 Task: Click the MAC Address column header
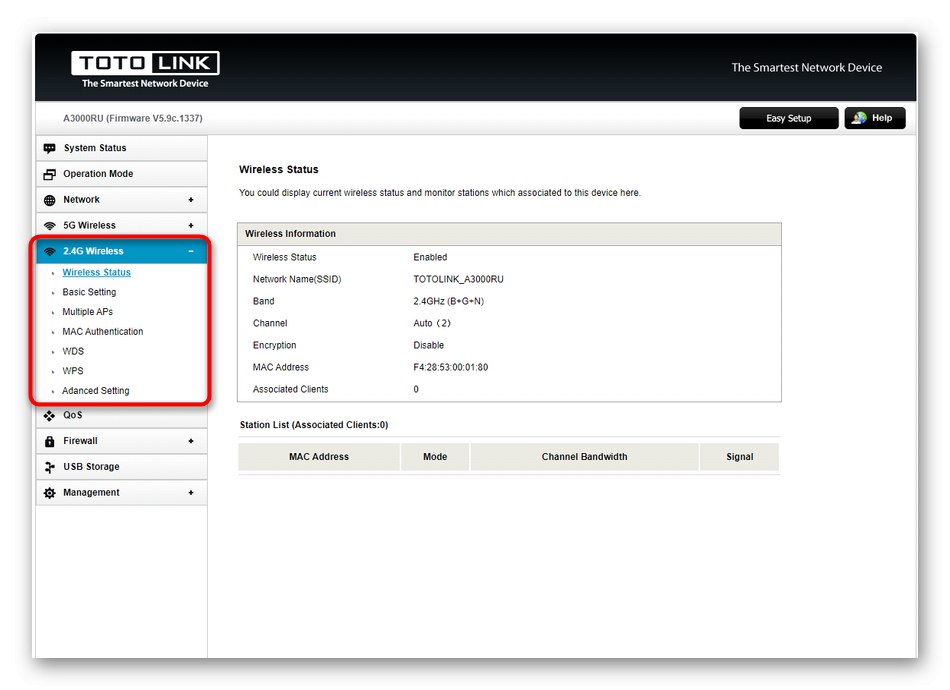[x=319, y=457]
